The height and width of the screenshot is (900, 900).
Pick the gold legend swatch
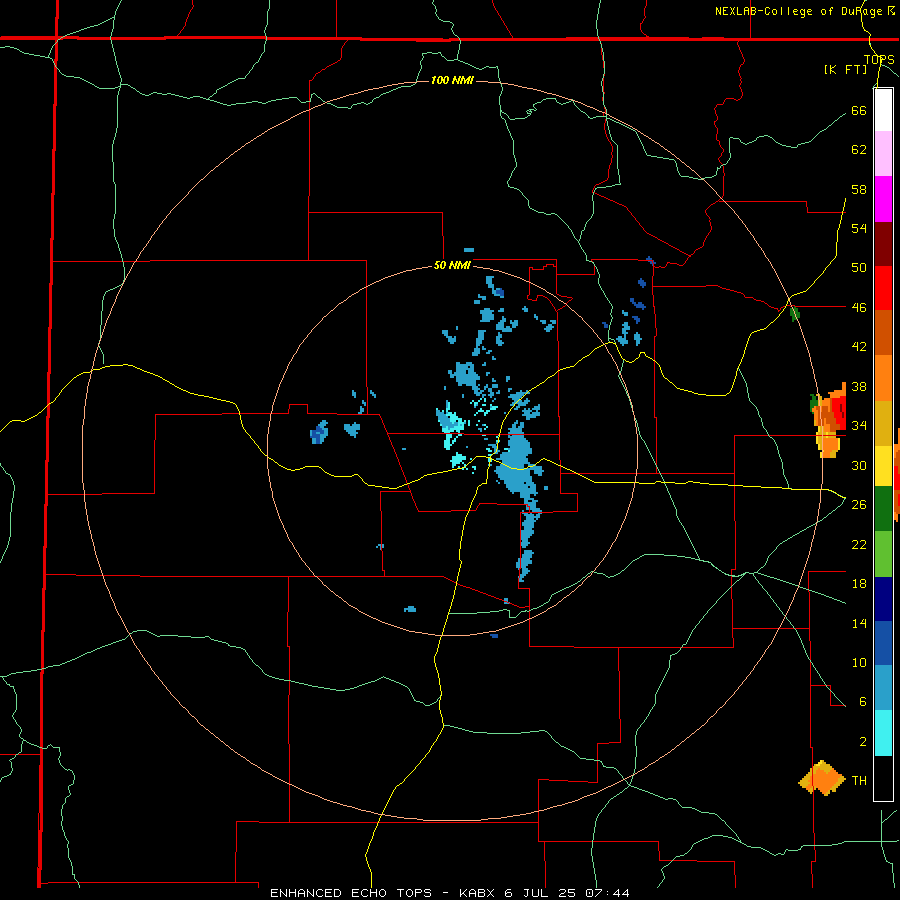pos(883,423)
